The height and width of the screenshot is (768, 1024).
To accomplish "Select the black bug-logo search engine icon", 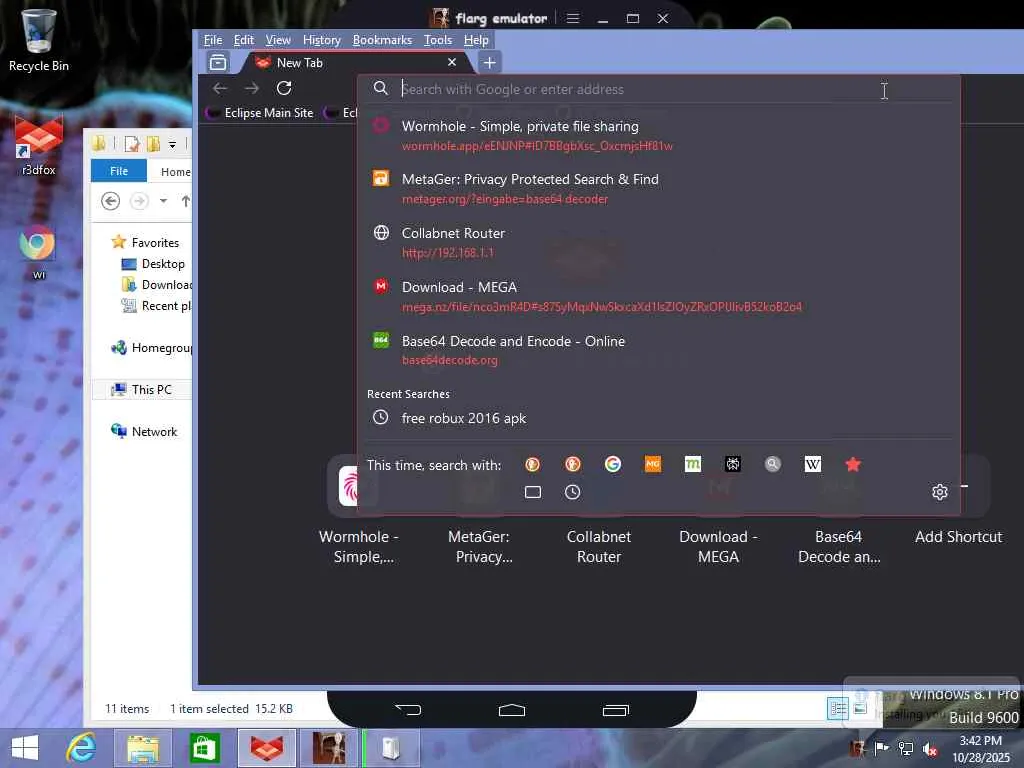I will 733,464.
